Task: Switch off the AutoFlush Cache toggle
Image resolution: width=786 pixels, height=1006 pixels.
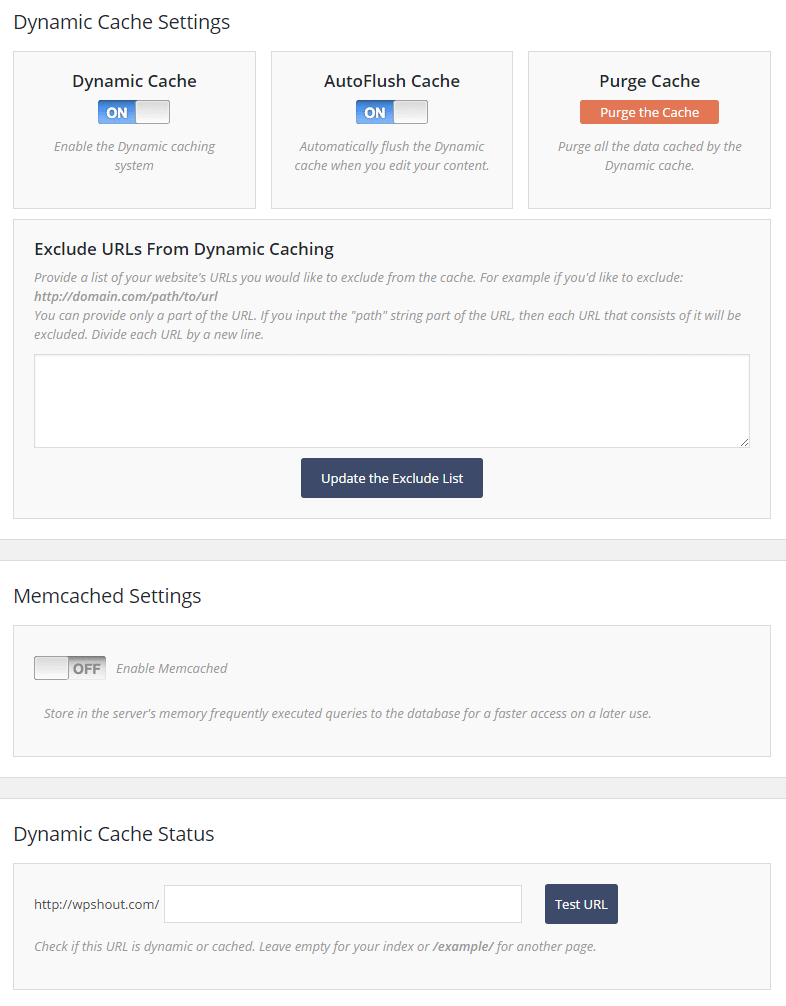Action: (x=391, y=112)
